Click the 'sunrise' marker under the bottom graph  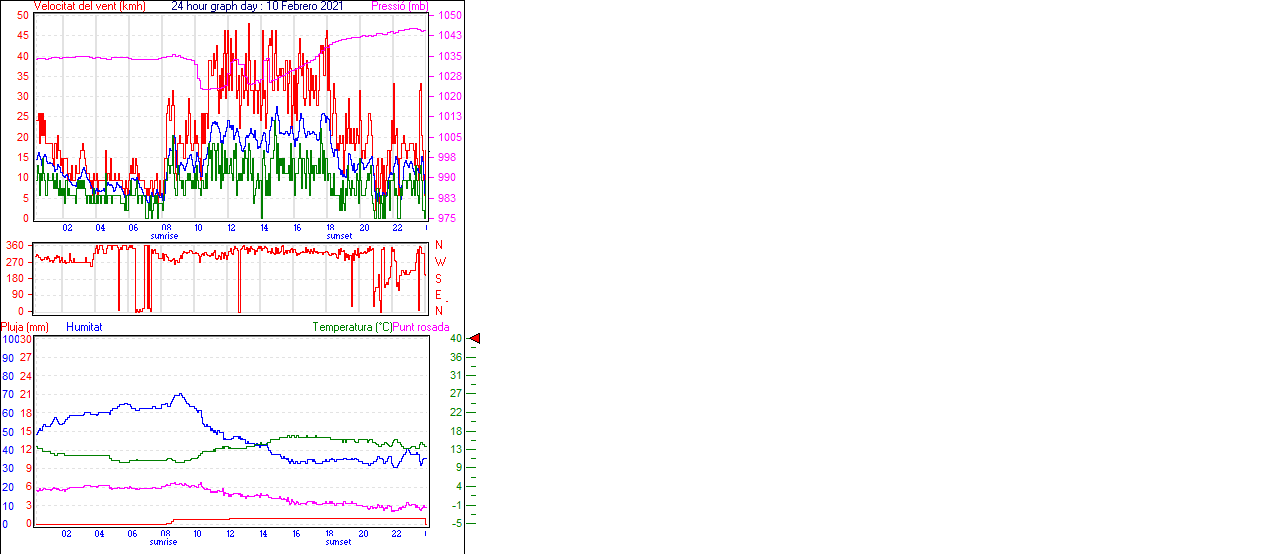coord(164,542)
